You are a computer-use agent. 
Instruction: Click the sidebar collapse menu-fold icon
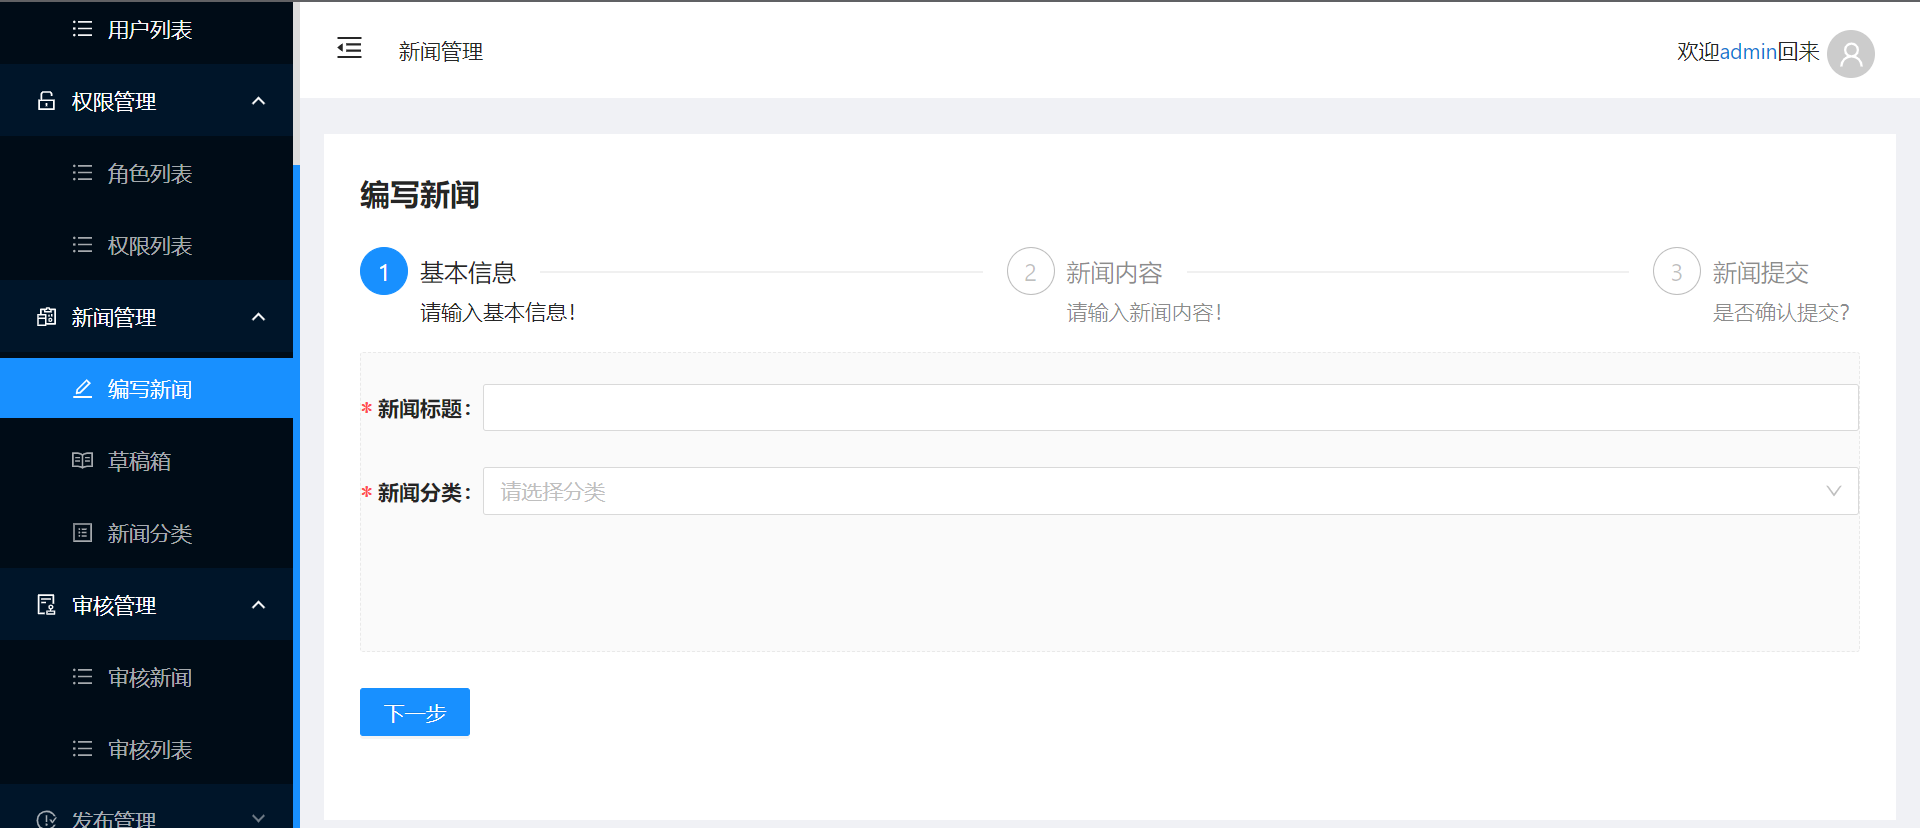tap(349, 48)
